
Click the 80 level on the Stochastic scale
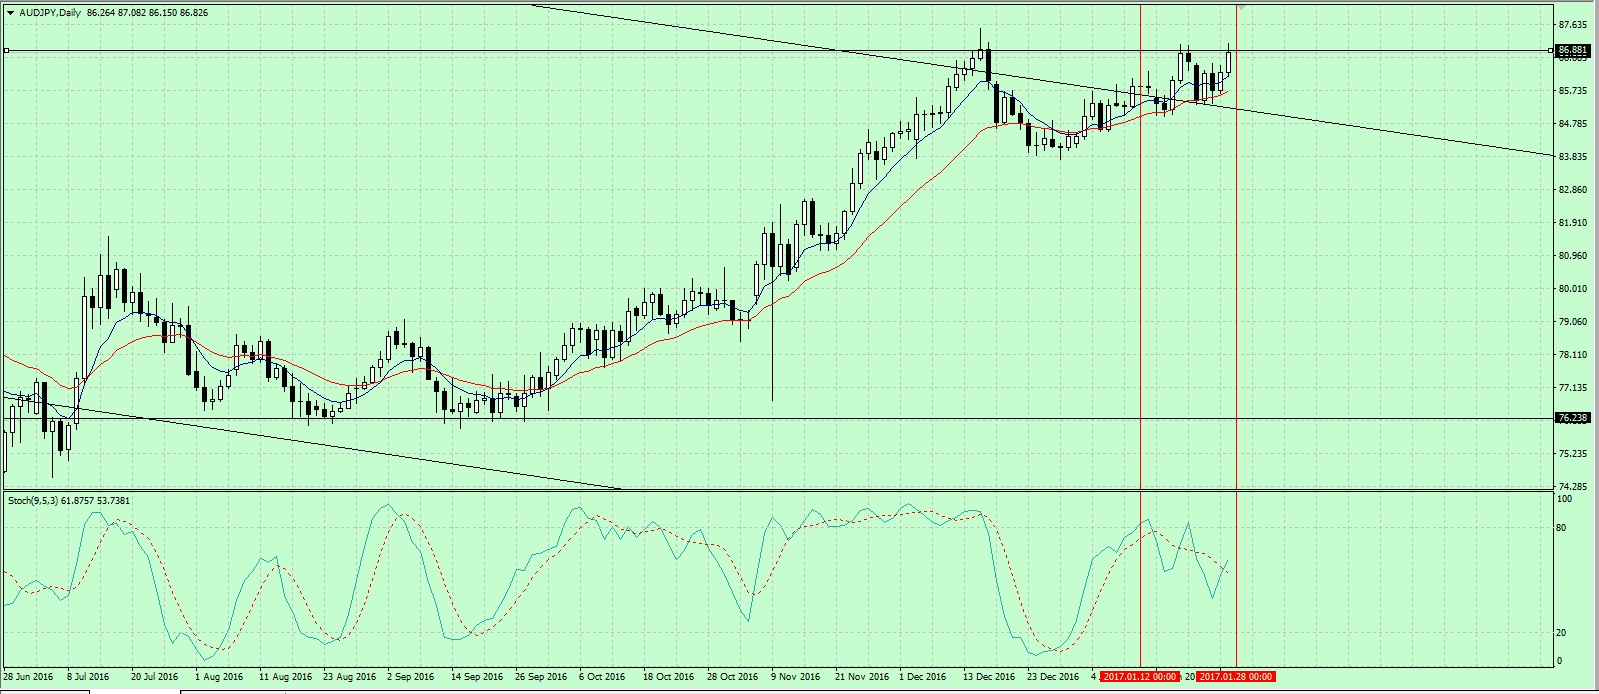[1563, 528]
